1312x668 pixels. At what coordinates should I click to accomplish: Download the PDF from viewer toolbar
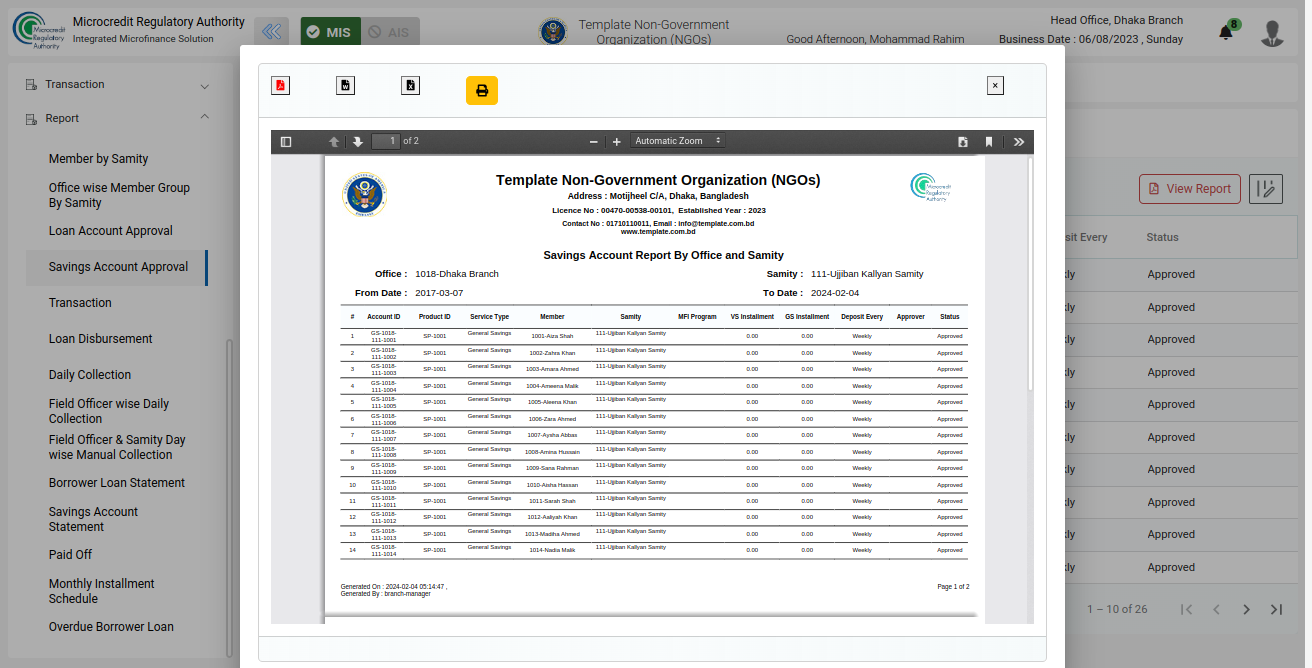pyautogui.click(x=963, y=142)
